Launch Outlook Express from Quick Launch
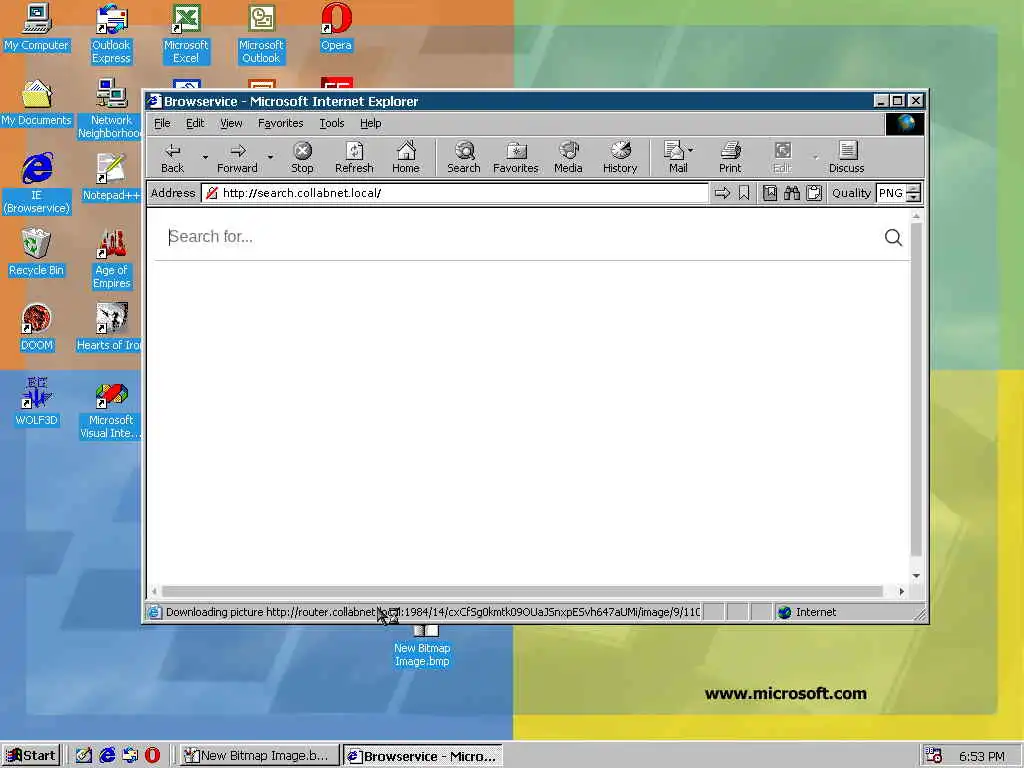This screenshot has height=768, width=1024. [130, 756]
